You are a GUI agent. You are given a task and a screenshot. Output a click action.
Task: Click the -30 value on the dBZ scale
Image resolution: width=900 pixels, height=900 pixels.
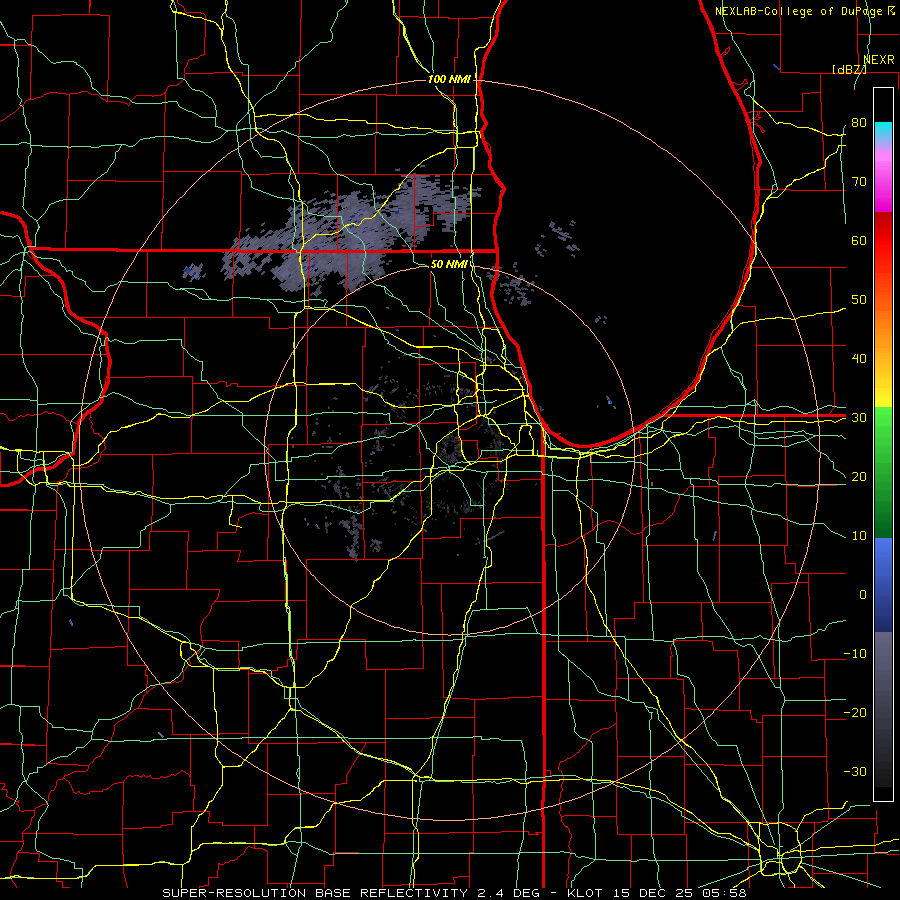[855, 771]
